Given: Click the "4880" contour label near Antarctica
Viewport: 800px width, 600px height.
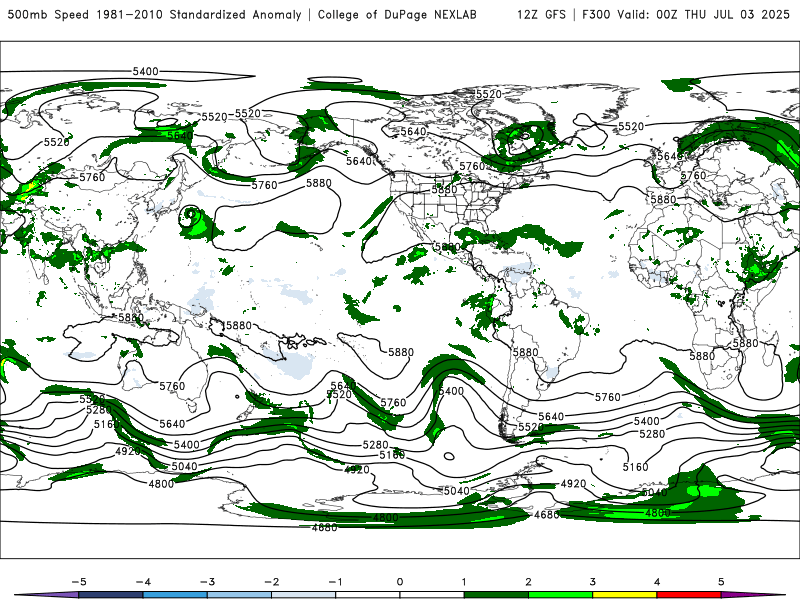Looking at the screenshot, I should [324, 528].
